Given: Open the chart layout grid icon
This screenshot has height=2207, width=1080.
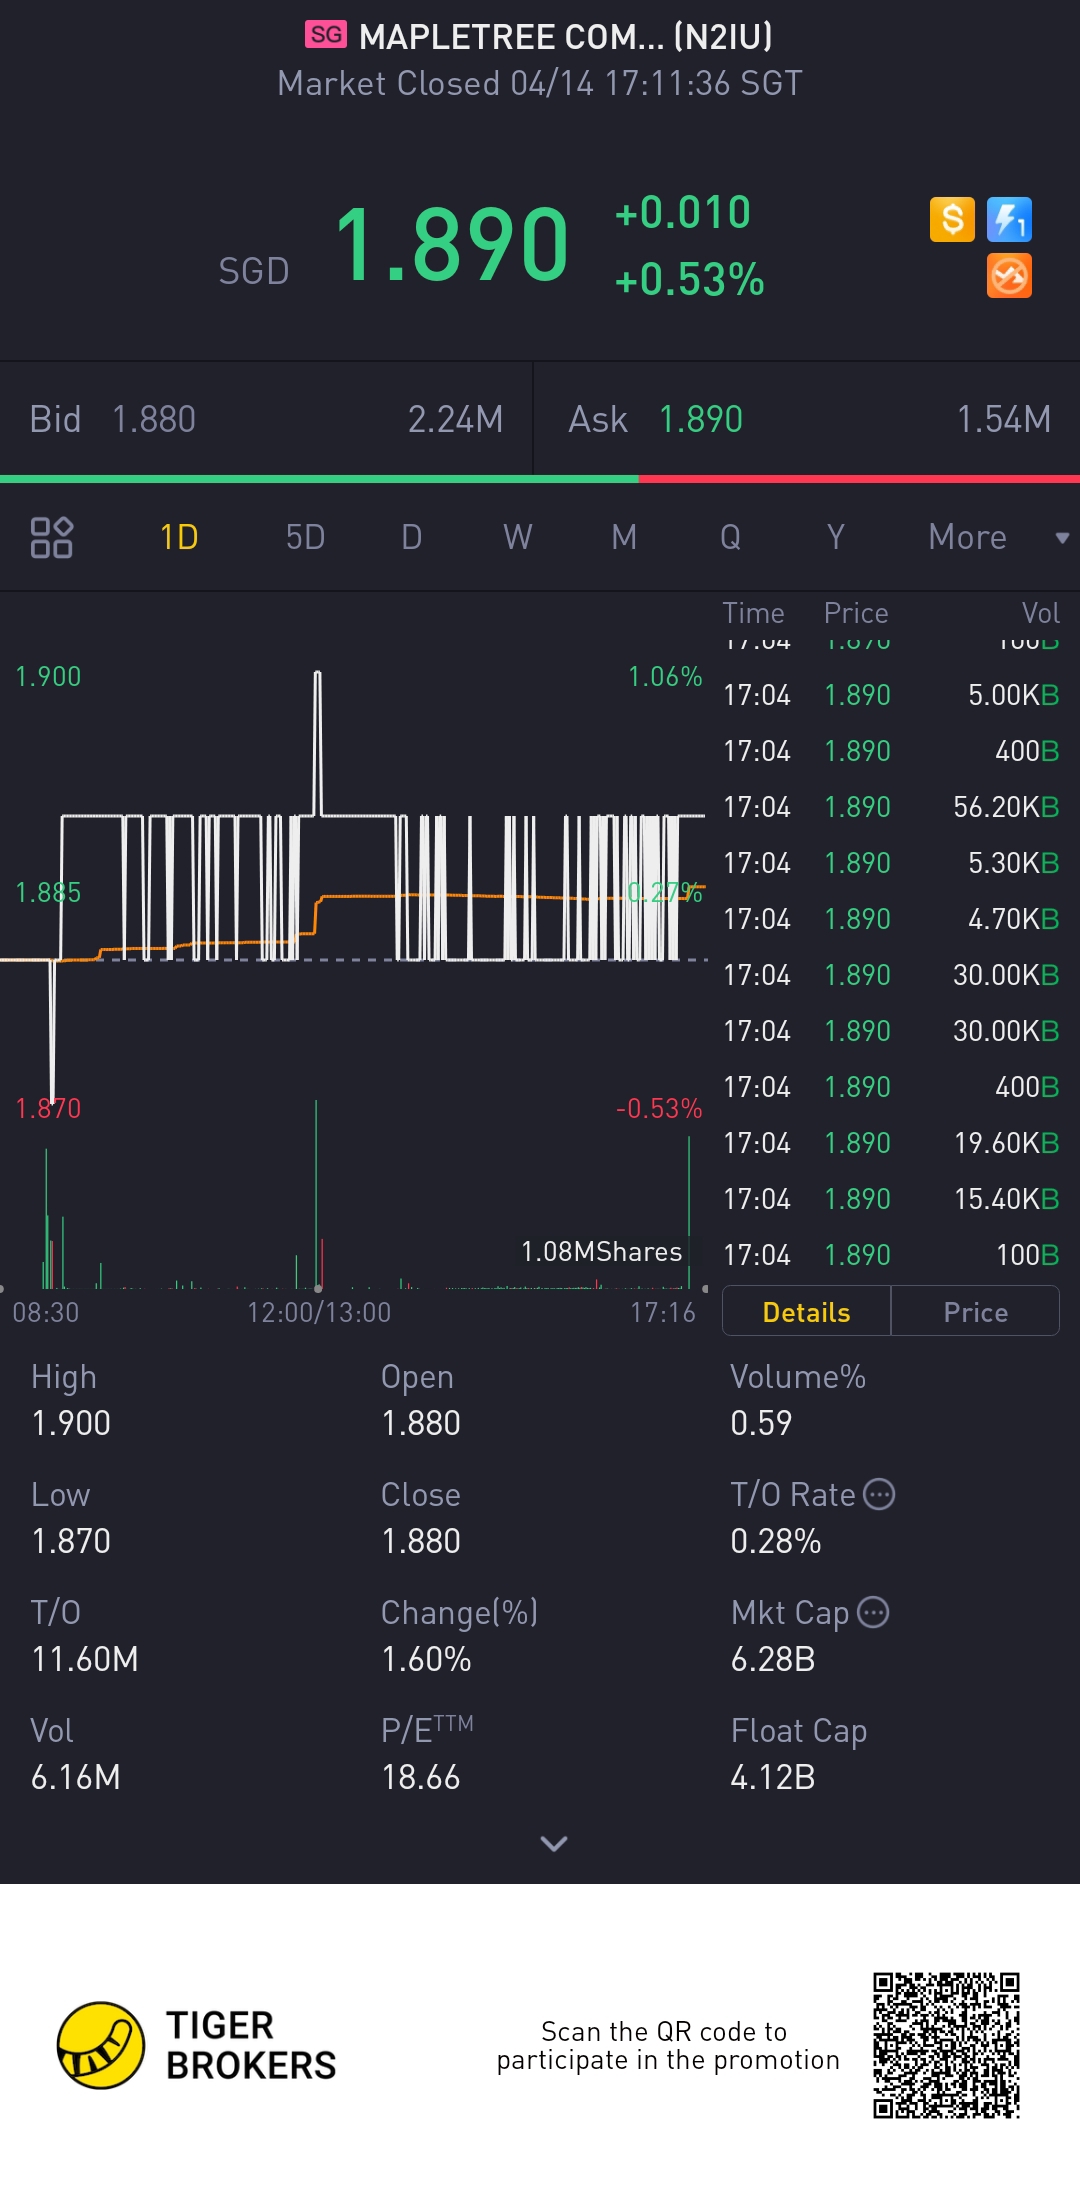Looking at the screenshot, I should (x=52, y=537).
